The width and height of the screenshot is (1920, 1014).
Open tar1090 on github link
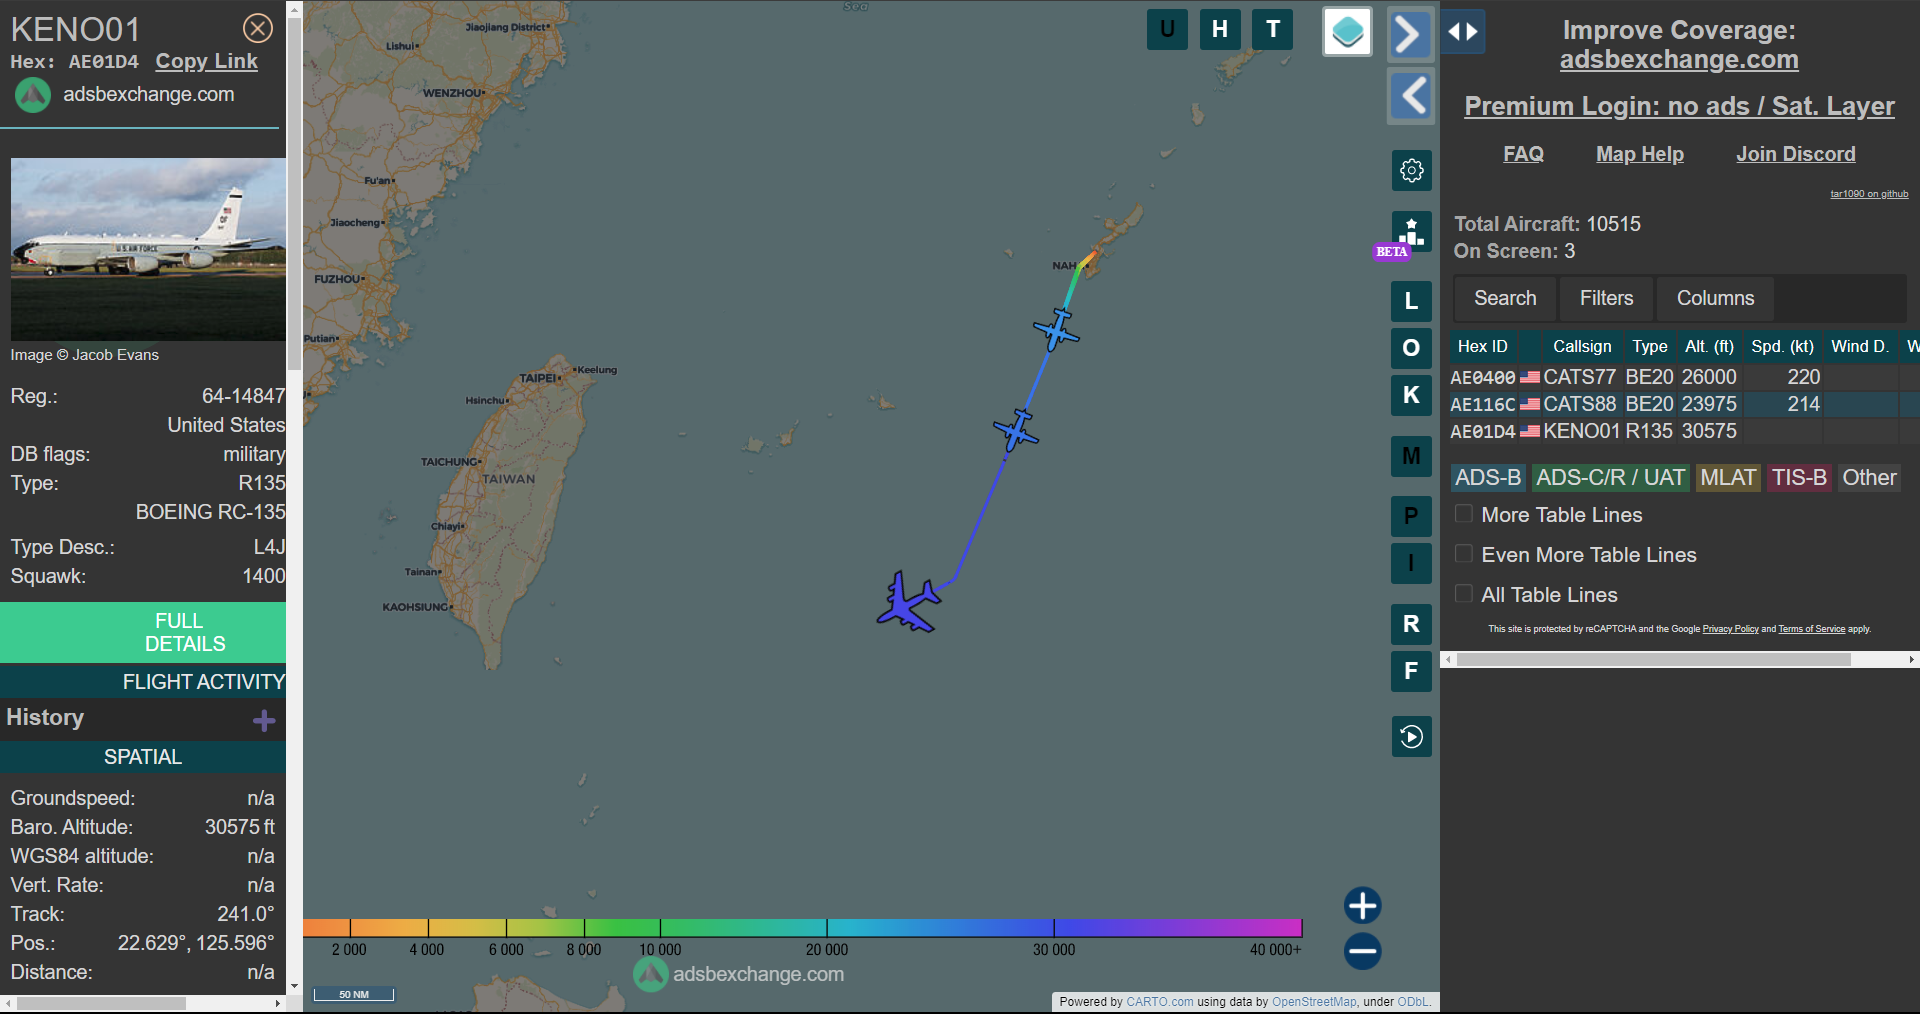(x=1869, y=194)
